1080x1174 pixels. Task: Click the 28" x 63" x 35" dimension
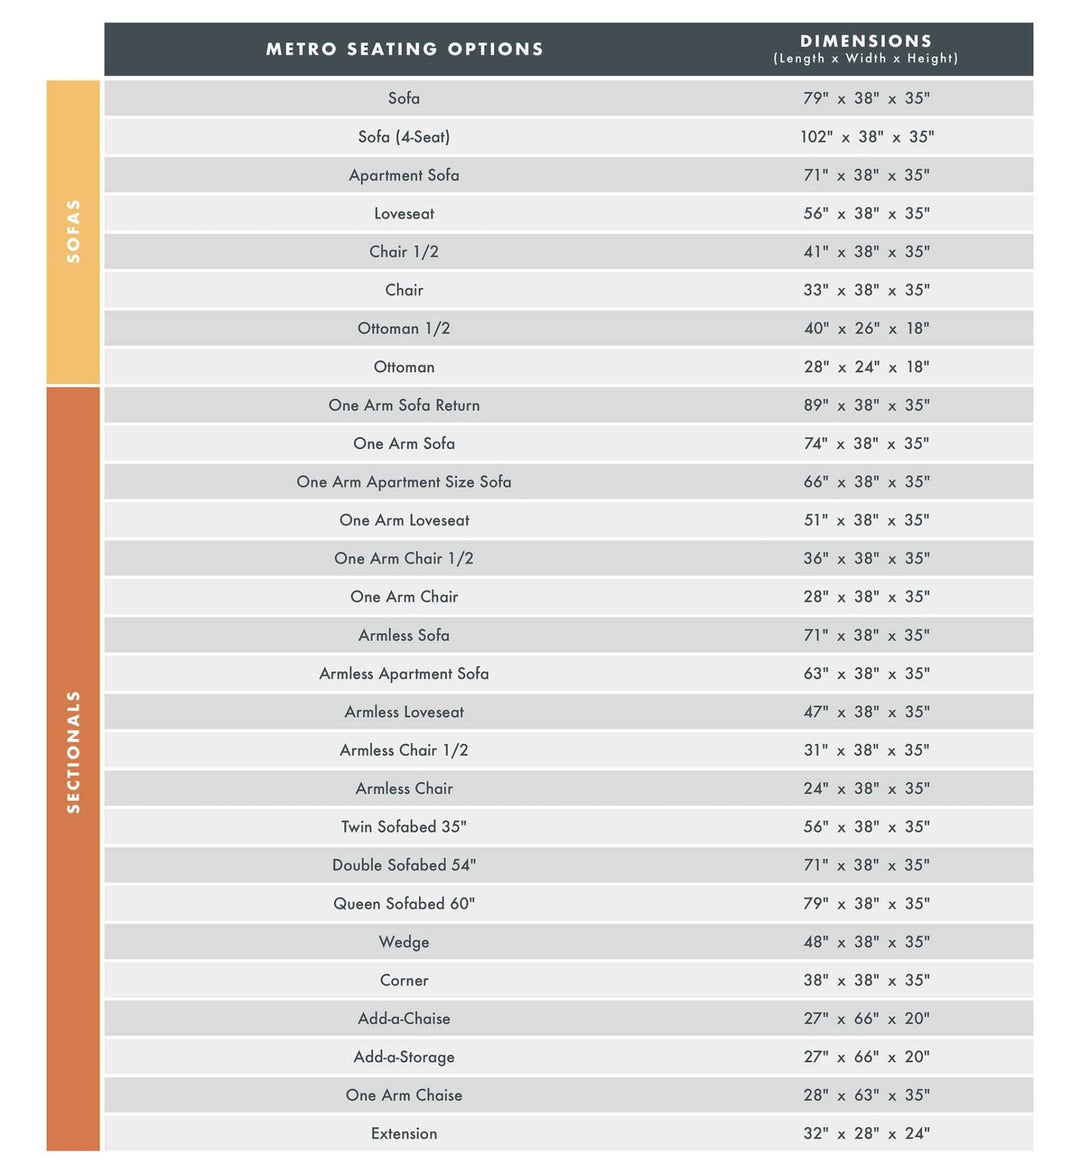(866, 1095)
